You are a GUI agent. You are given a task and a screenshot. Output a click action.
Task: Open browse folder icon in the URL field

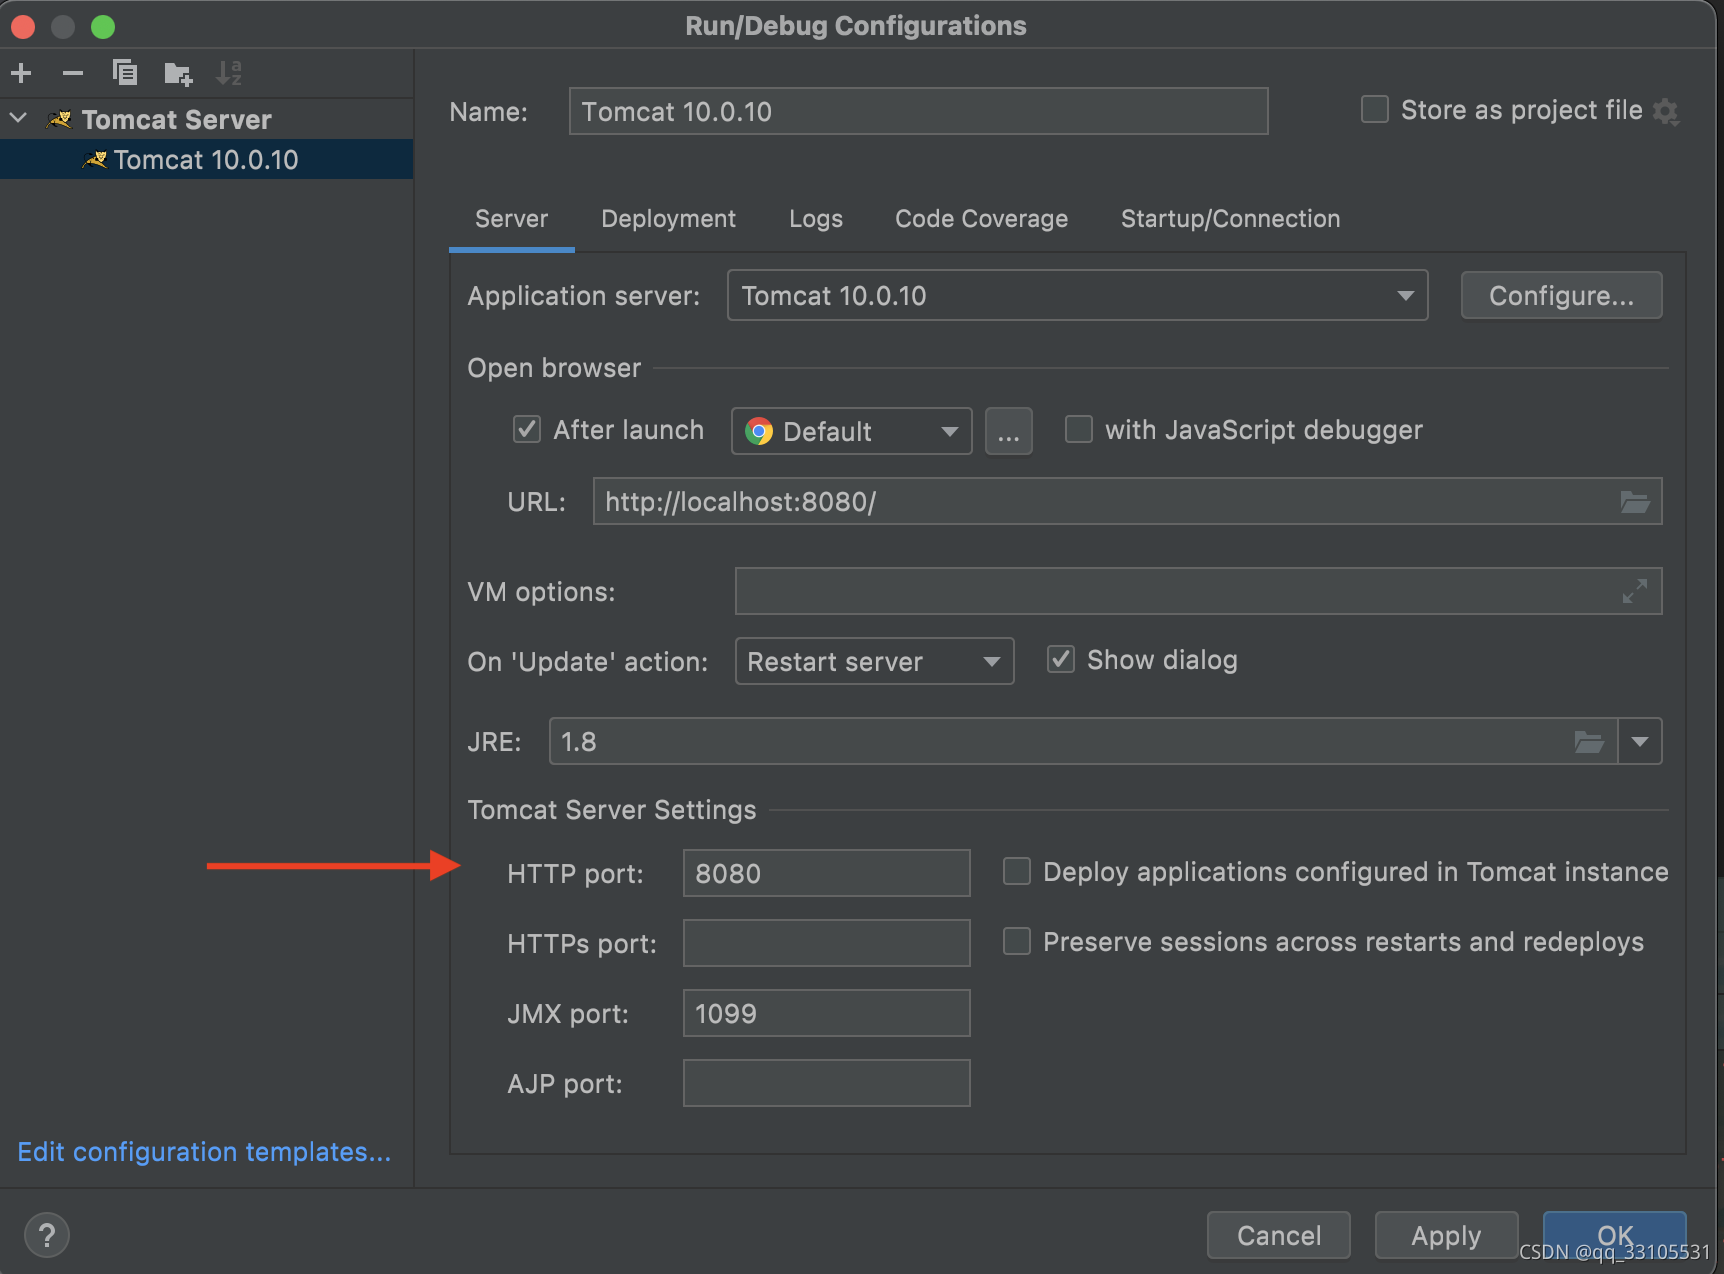tap(1634, 502)
